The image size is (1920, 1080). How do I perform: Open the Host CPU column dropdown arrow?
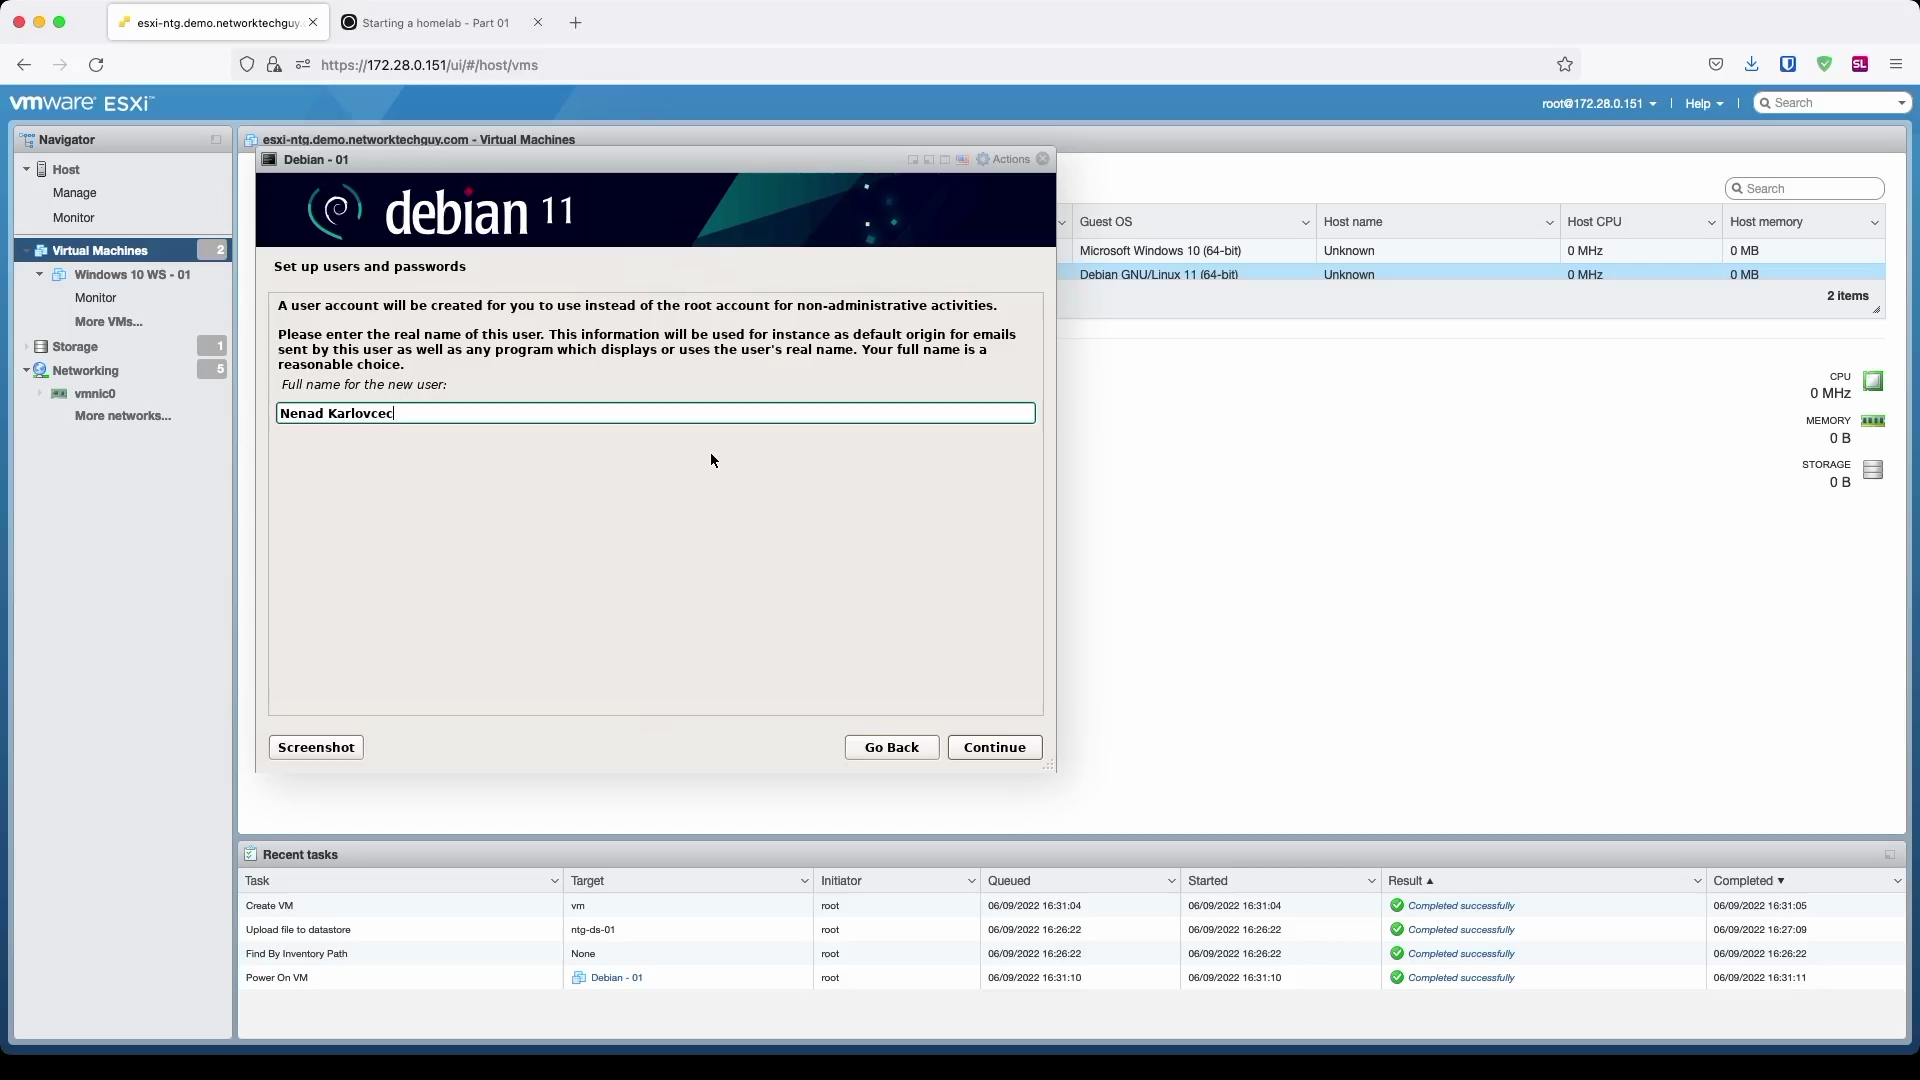[1711, 223]
